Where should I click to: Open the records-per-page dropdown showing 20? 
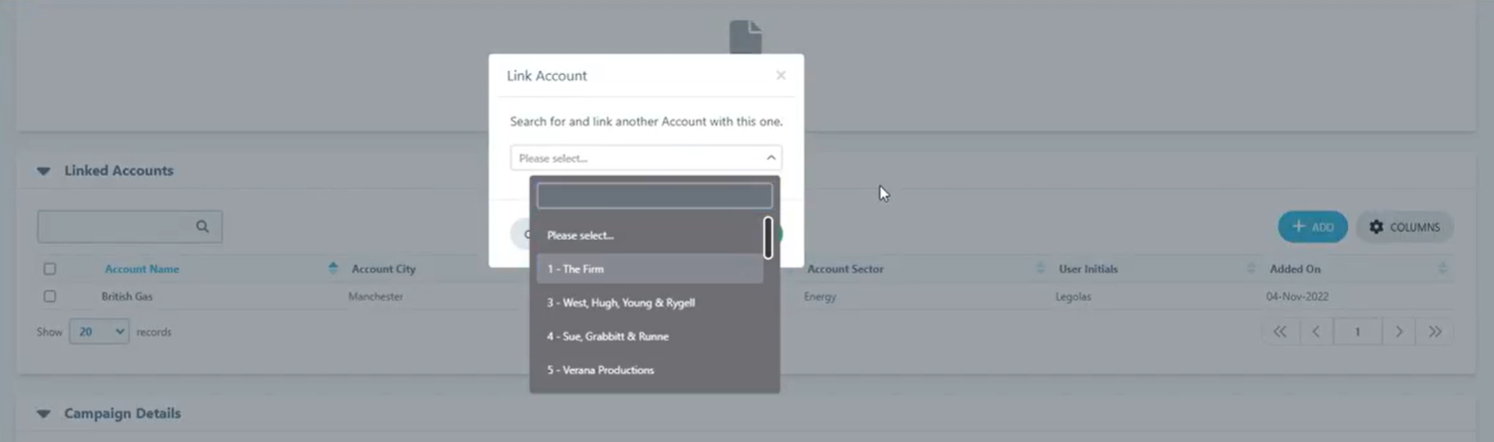coord(99,332)
